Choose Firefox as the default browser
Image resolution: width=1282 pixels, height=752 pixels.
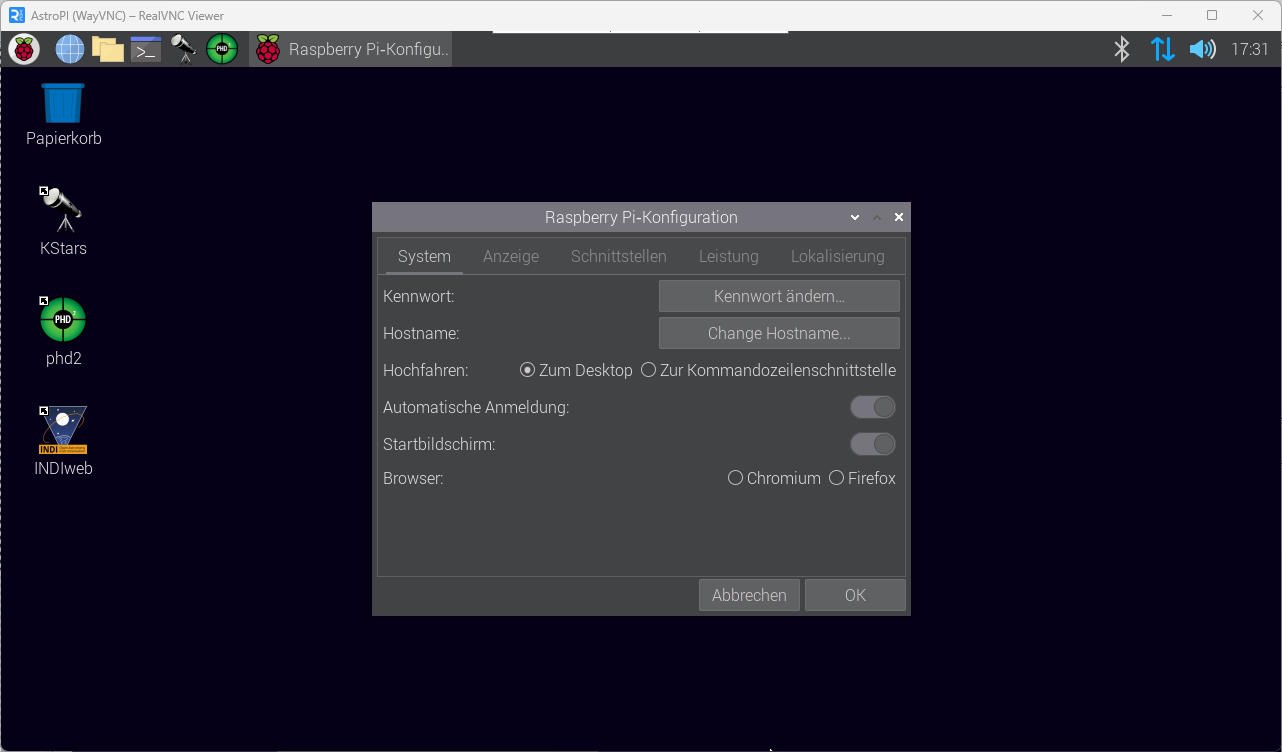[837, 478]
